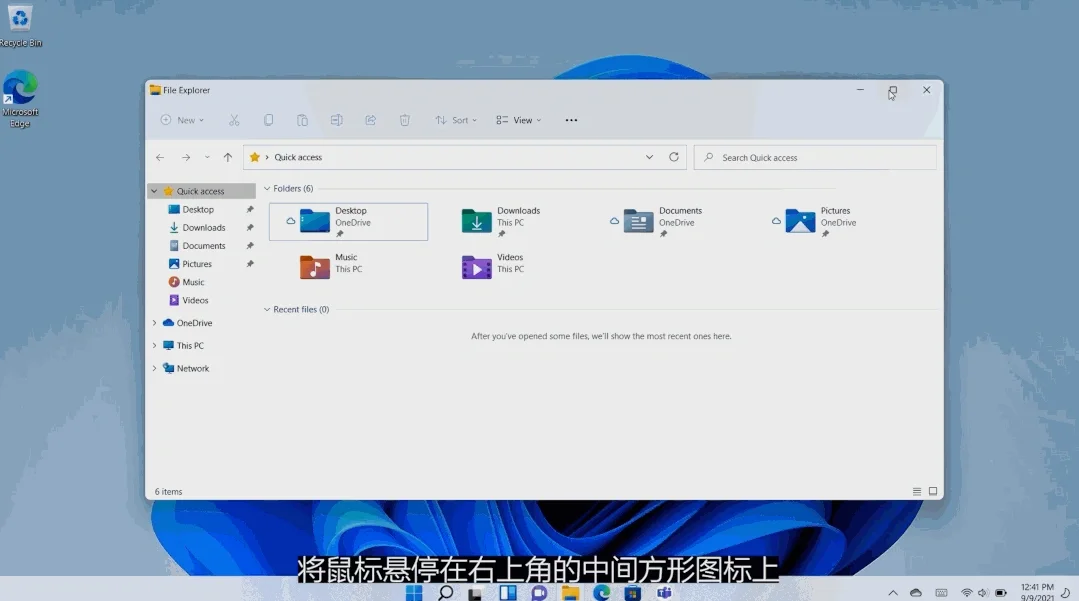
Task: Refresh the current folder view
Action: 673,157
